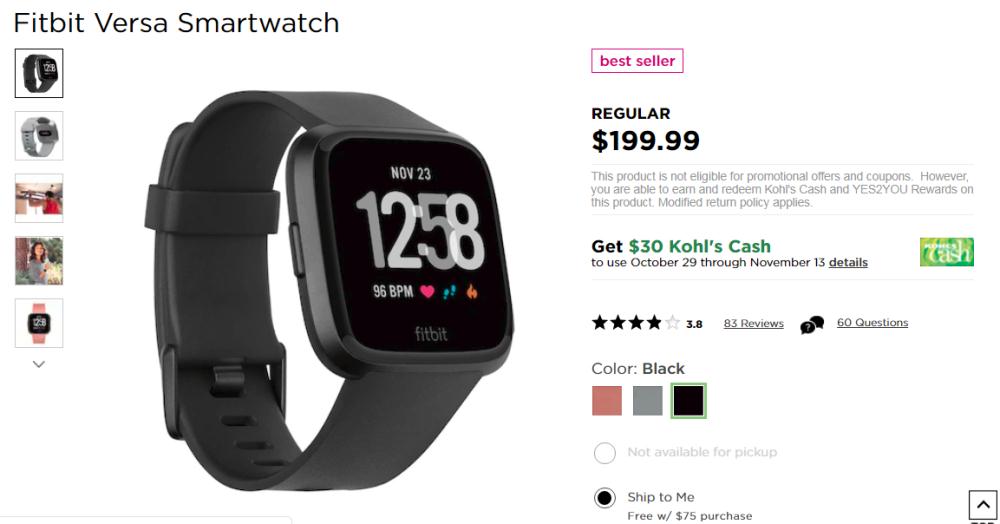Select the black watch thumbnail
Image resolution: width=1000 pixels, height=524 pixels.
click(x=39, y=73)
